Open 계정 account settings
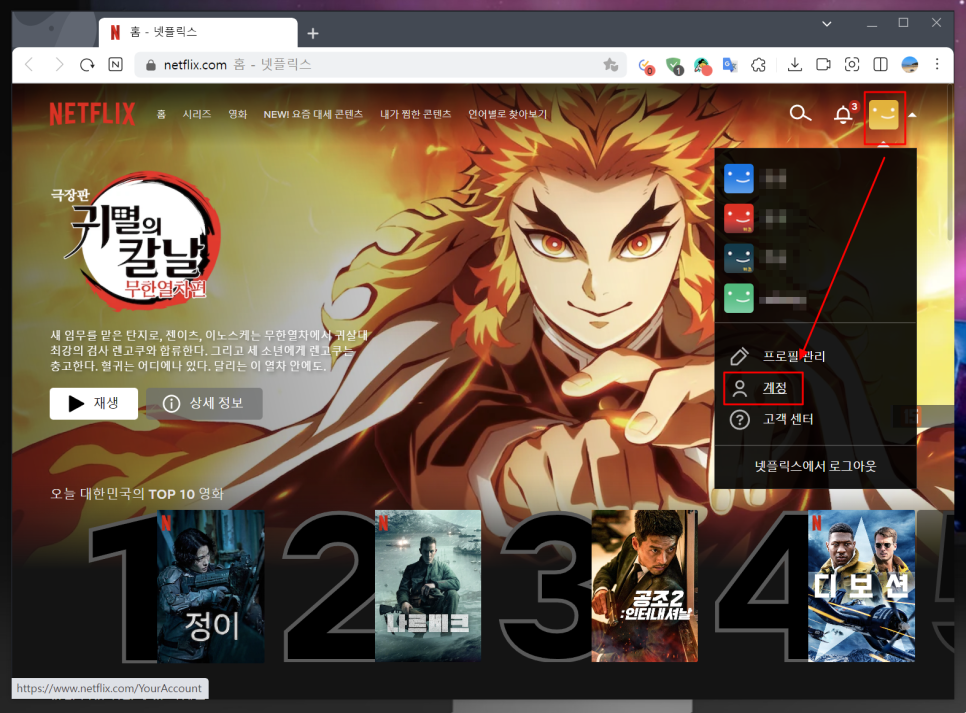 point(774,388)
